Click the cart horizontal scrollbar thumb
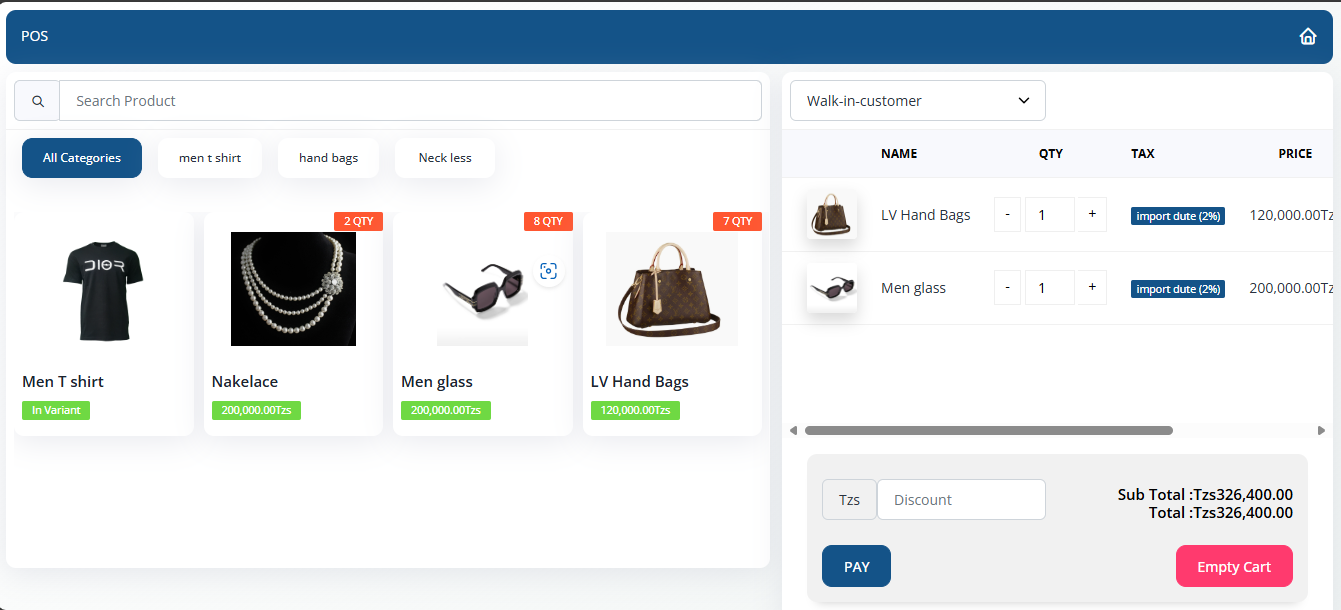The image size is (1341, 610). pos(988,431)
